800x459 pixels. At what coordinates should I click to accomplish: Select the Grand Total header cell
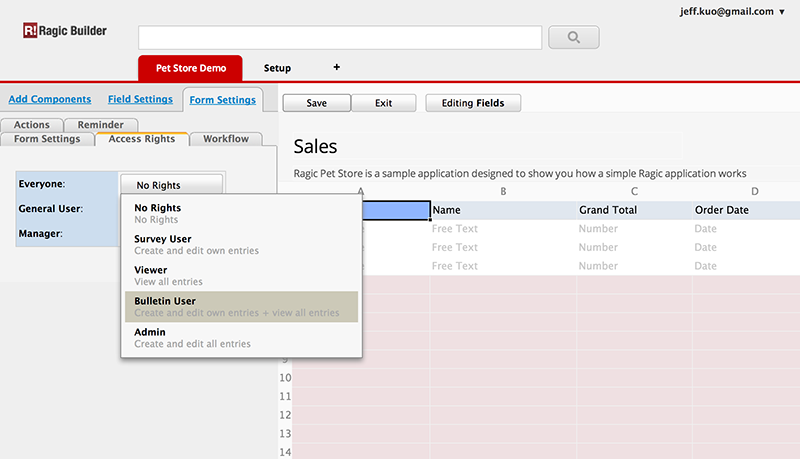[x=634, y=210]
